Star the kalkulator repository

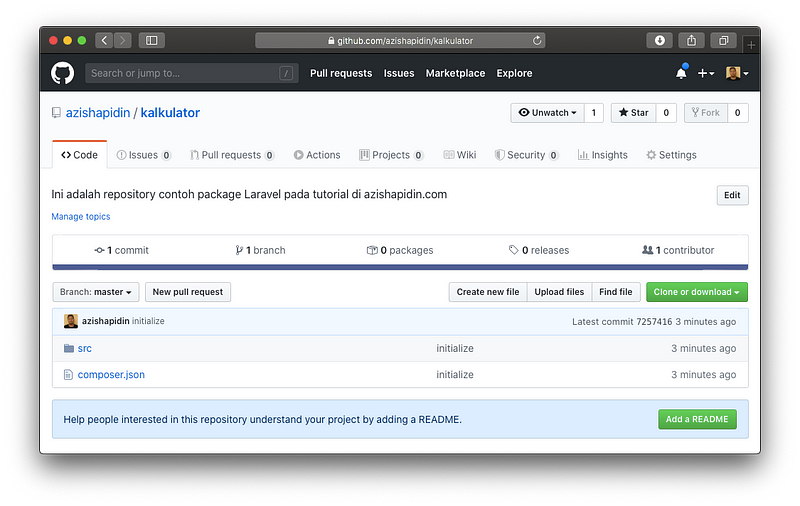[x=633, y=113]
